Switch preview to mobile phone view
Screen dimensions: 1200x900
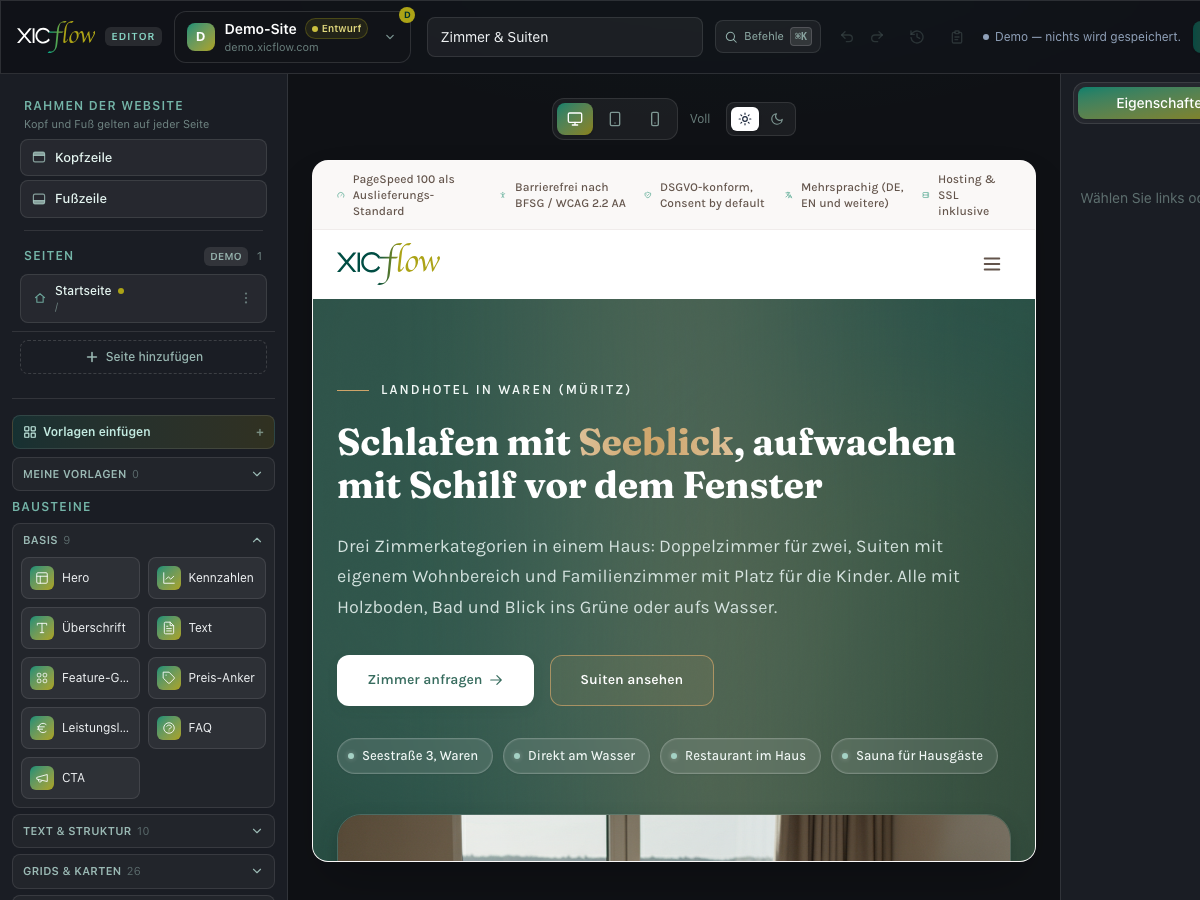click(655, 119)
